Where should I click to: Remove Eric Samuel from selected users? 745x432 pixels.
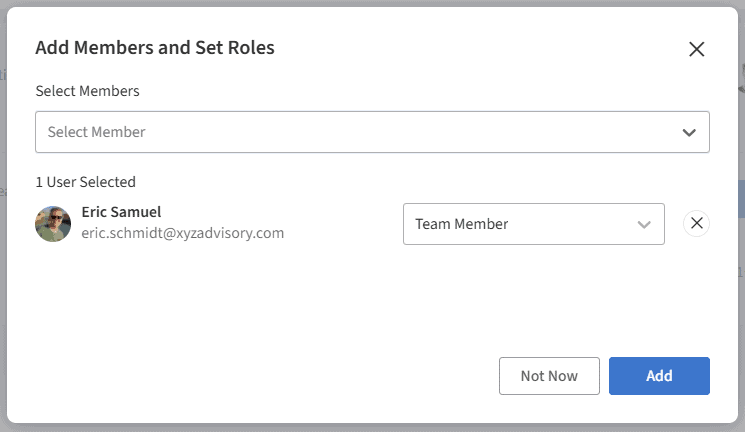(697, 224)
